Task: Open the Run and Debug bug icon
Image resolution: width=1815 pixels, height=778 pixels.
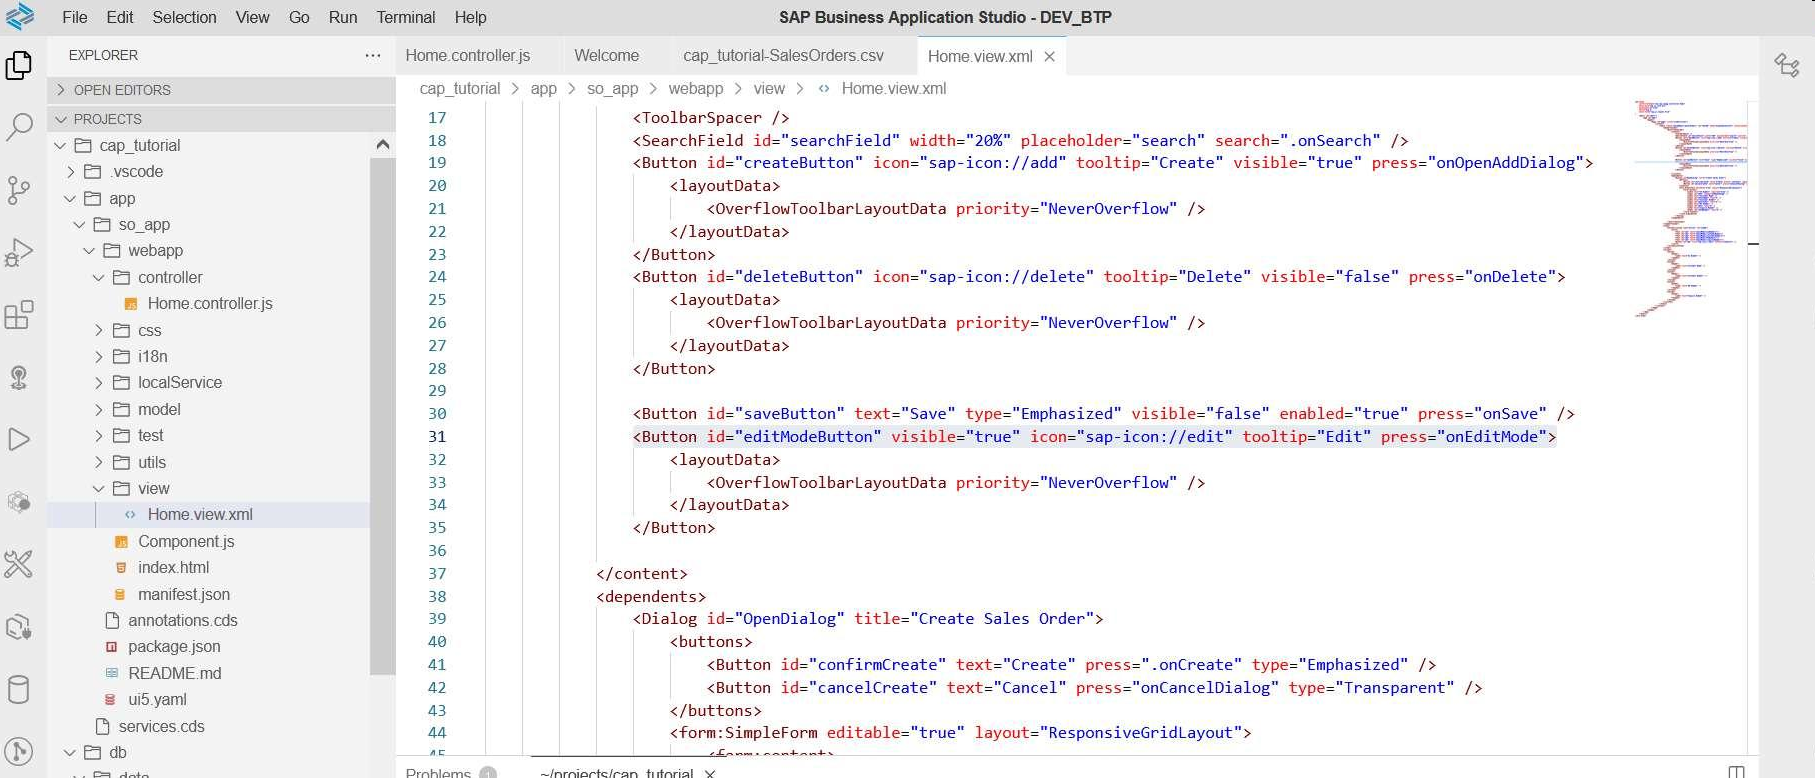Action: (19, 253)
